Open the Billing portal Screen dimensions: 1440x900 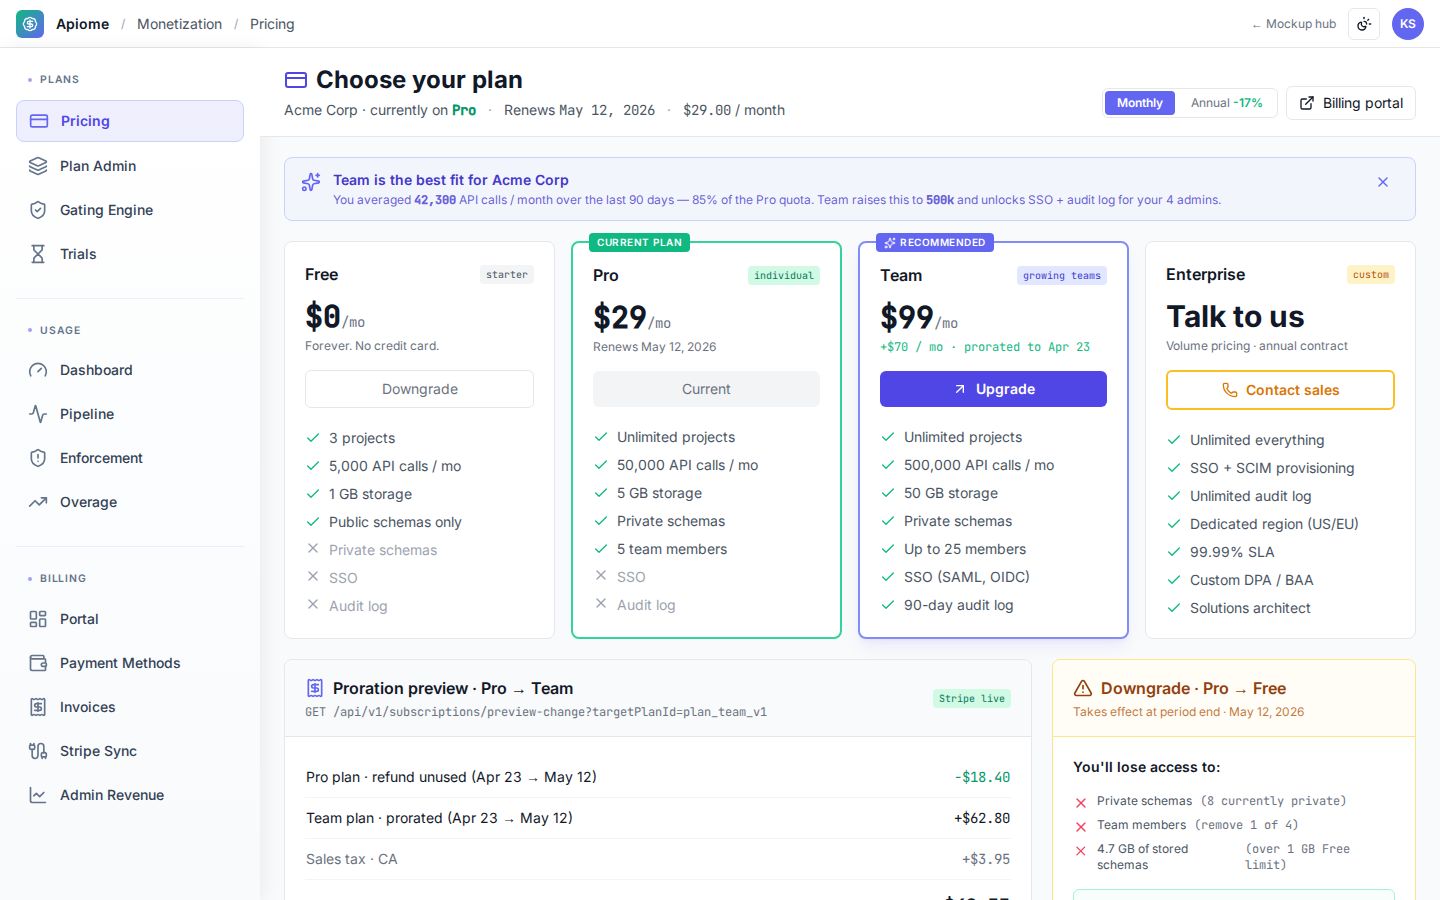click(x=1351, y=103)
